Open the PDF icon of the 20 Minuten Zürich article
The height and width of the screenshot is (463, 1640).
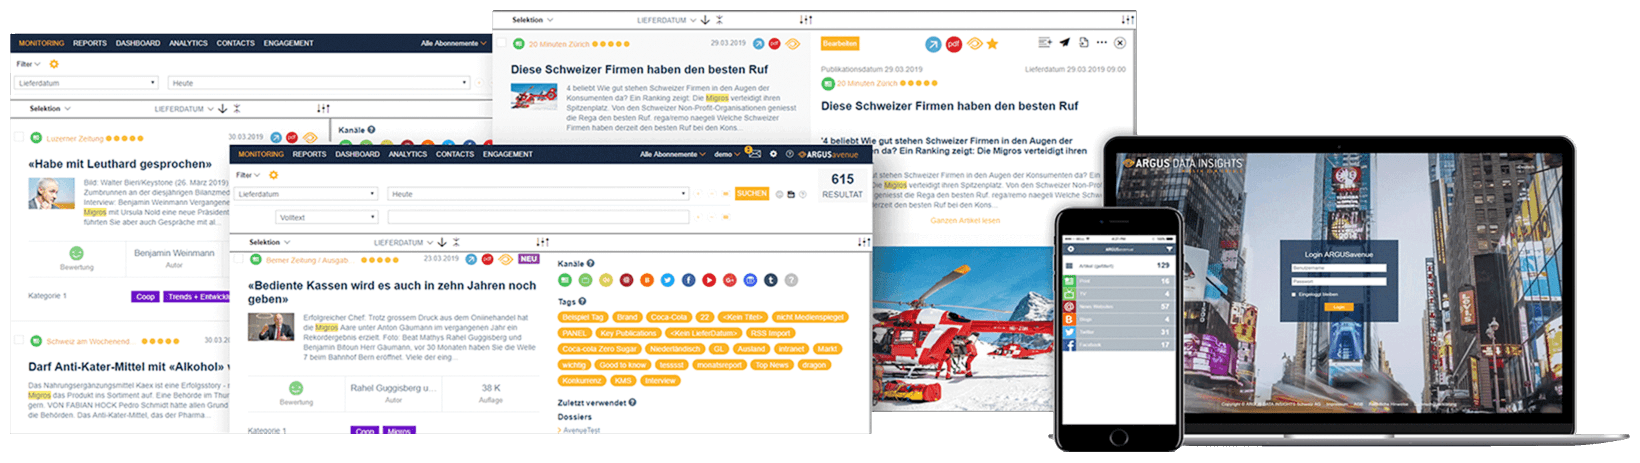point(774,44)
